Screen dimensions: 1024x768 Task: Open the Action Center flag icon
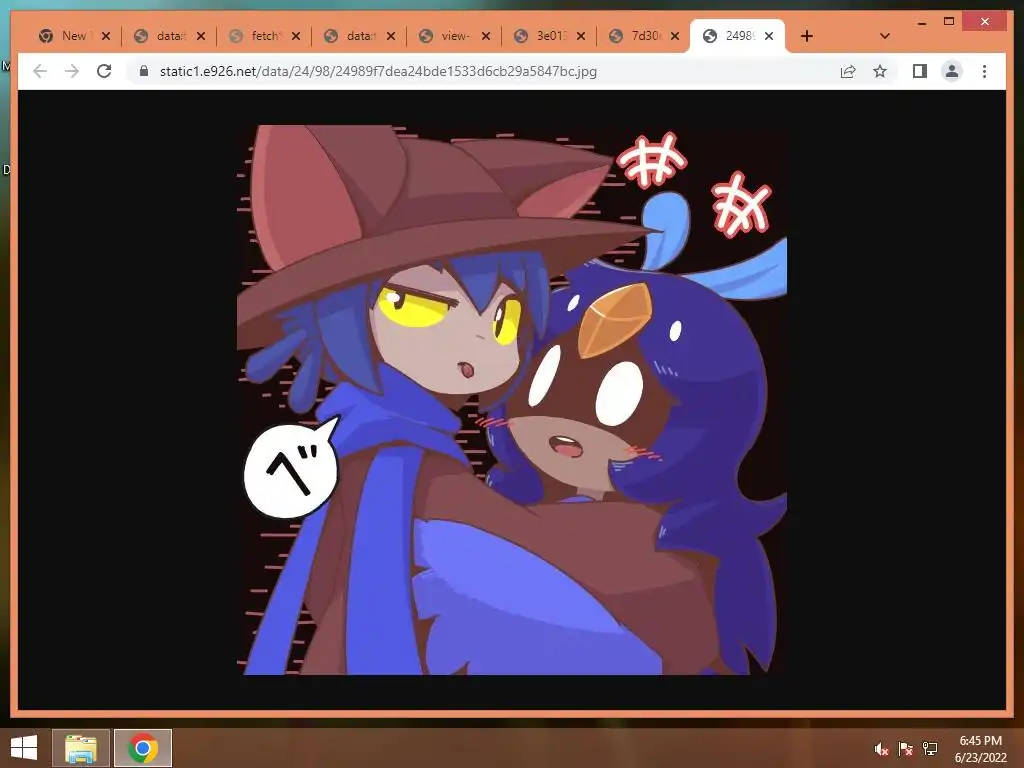906,749
